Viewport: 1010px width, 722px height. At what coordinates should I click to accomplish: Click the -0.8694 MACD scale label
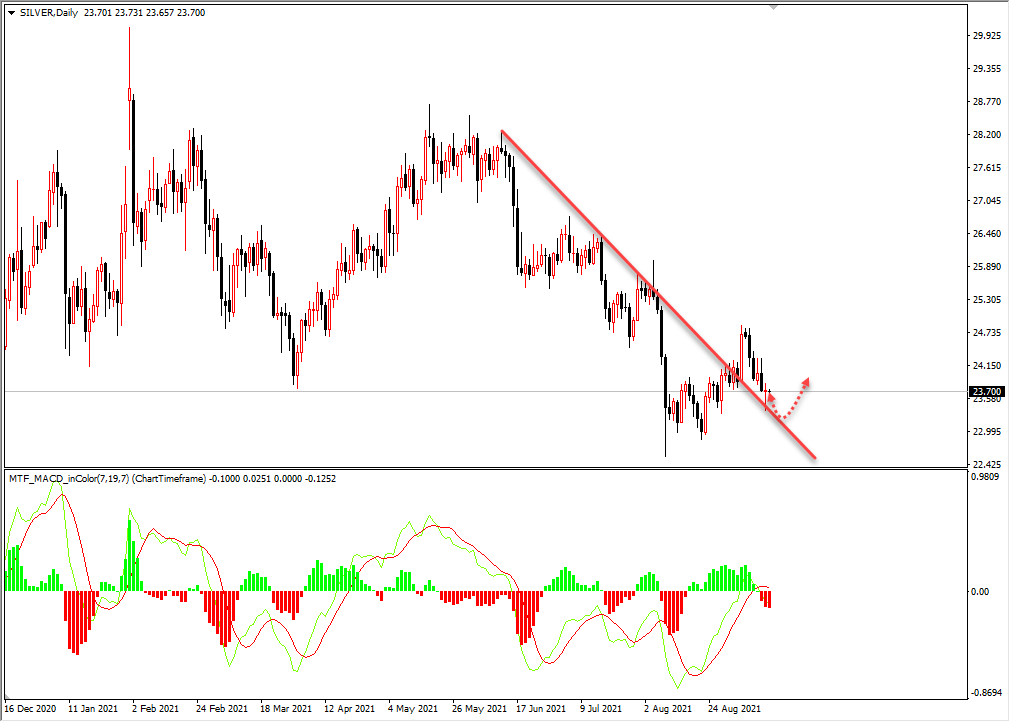(987, 692)
